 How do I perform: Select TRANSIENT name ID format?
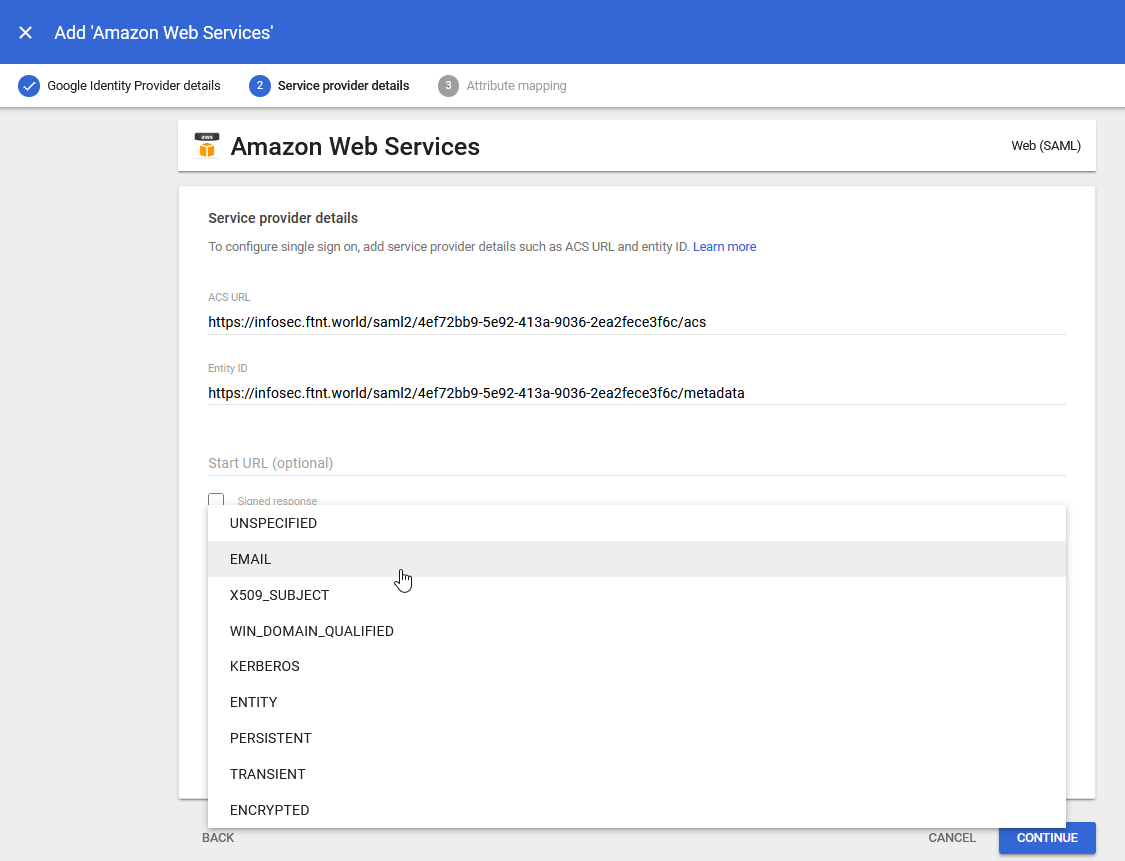[x=636, y=773]
